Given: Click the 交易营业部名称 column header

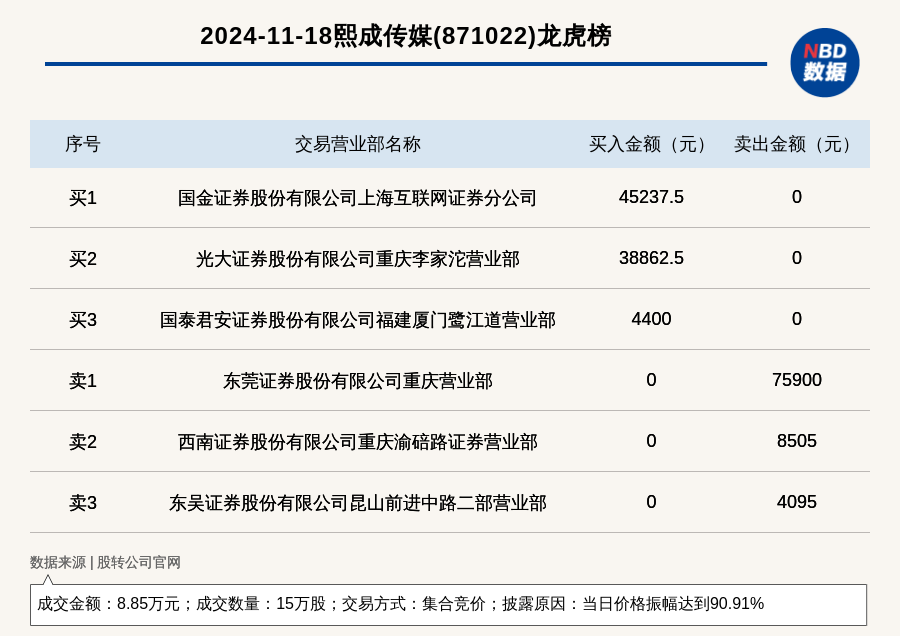Looking at the screenshot, I should pos(358,144).
